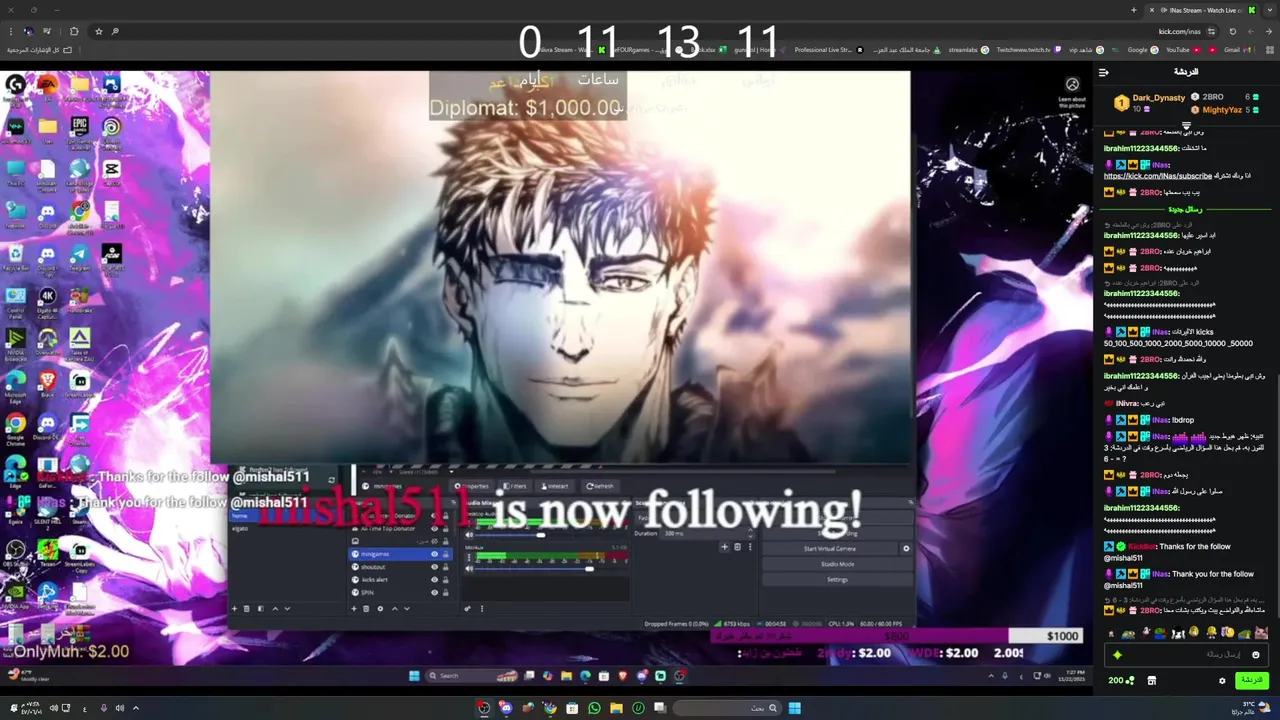This screenshot has width=1280, height=720.
Task: Click the green sparkle icon in chat input
Action: tap(1117, 655)
